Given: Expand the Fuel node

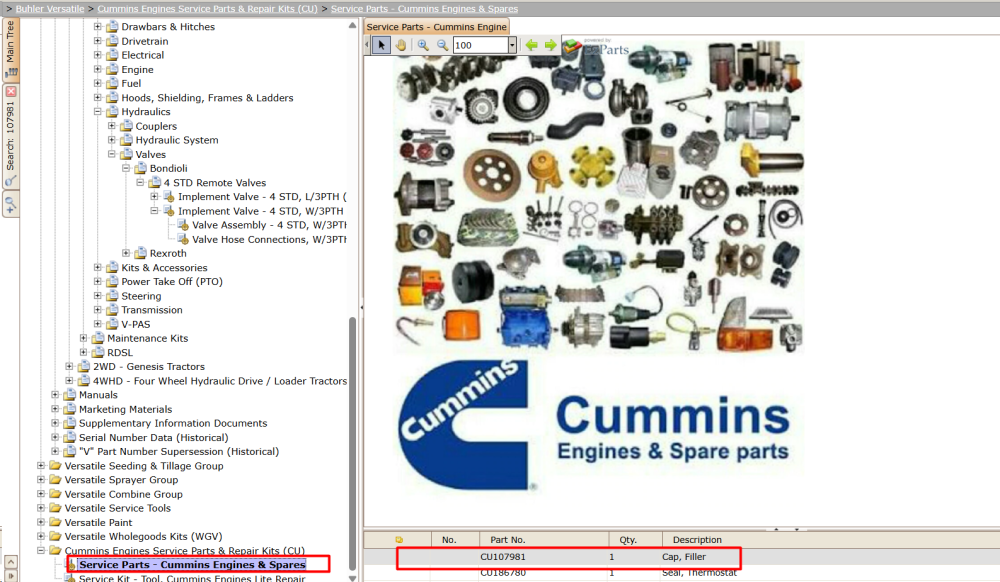Looking at the screenshot, I should (x=98, y=83).
